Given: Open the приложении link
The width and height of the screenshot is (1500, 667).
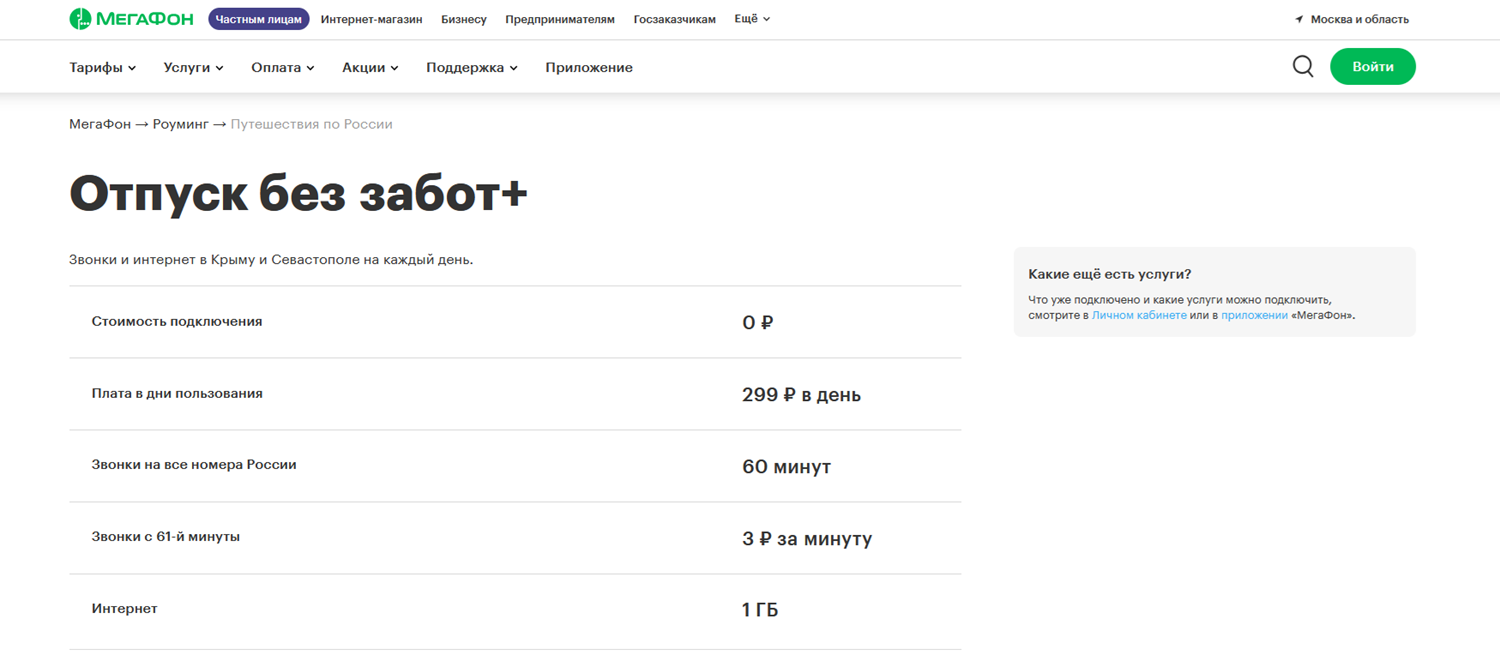Looking at the screenshot, I should (1254, 315).
